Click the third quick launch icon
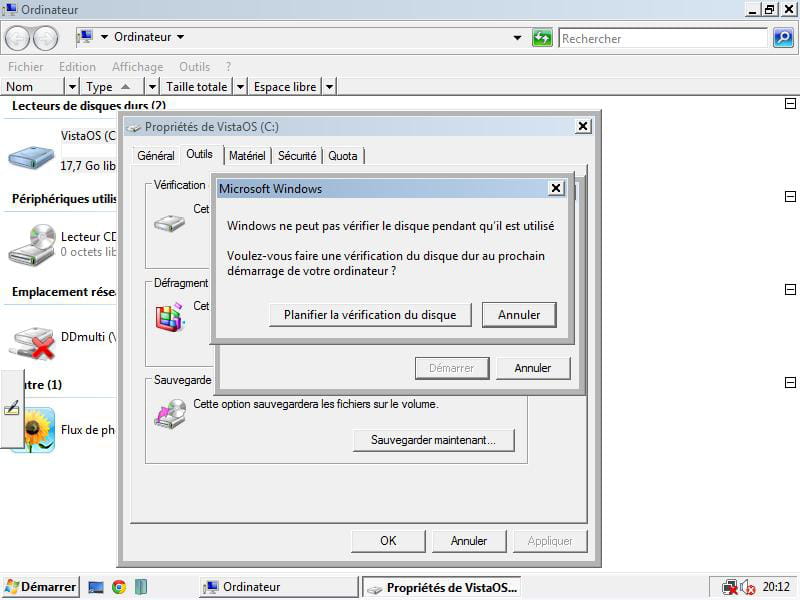The height and width of the screenshot is (600, 800). point(141,587)
